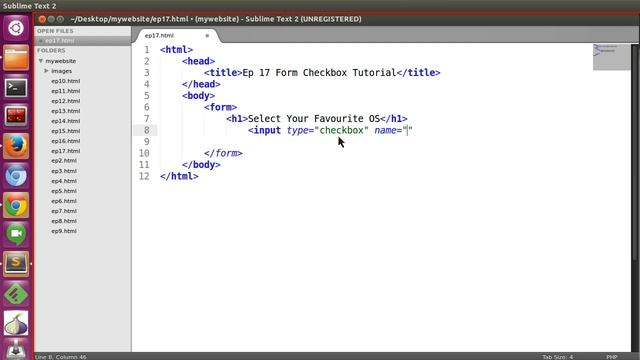Select the images folder label

tap(62, 71)
